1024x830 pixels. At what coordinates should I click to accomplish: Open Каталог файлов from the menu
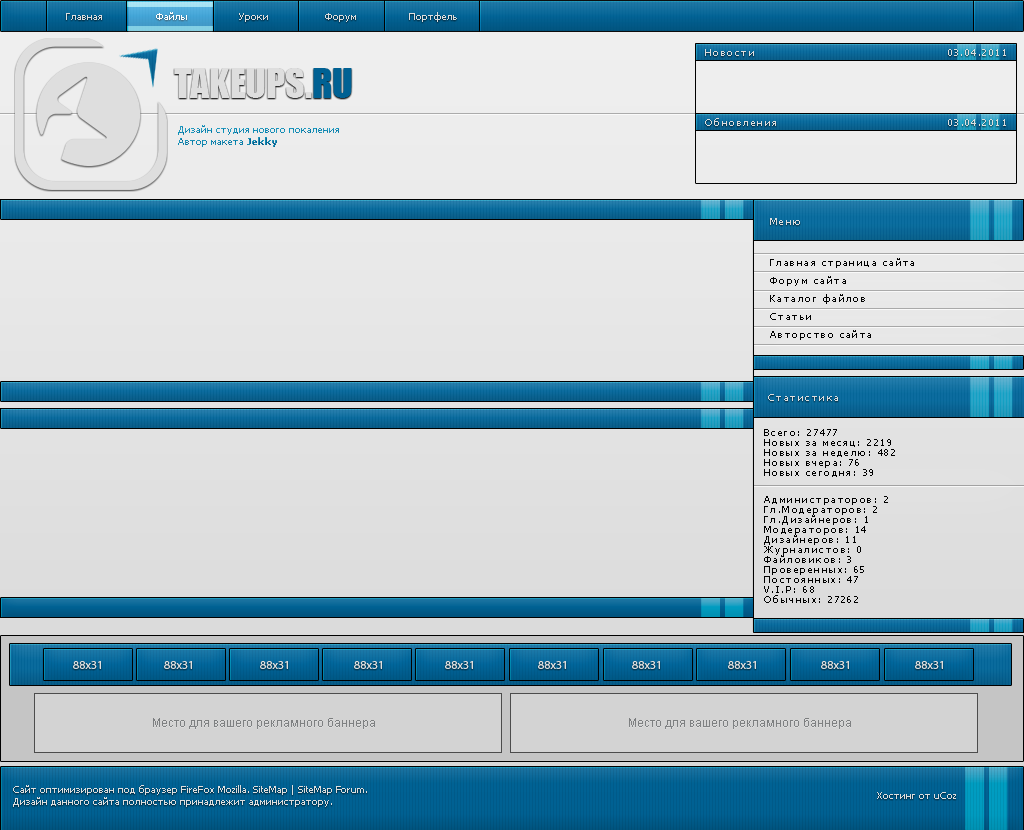(x=817, y=299)
